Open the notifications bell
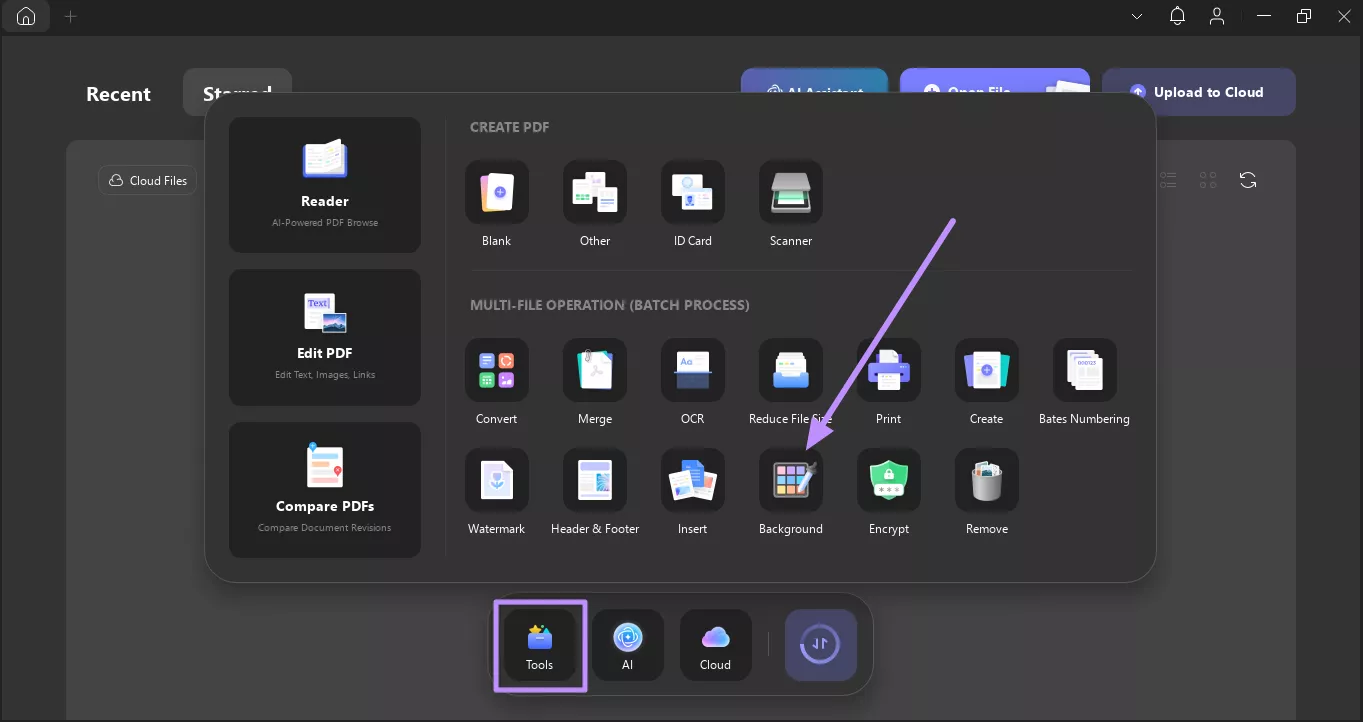The width and height of the screenshot is (1363, 722). pyautogui.click(x=1177, y=17)
